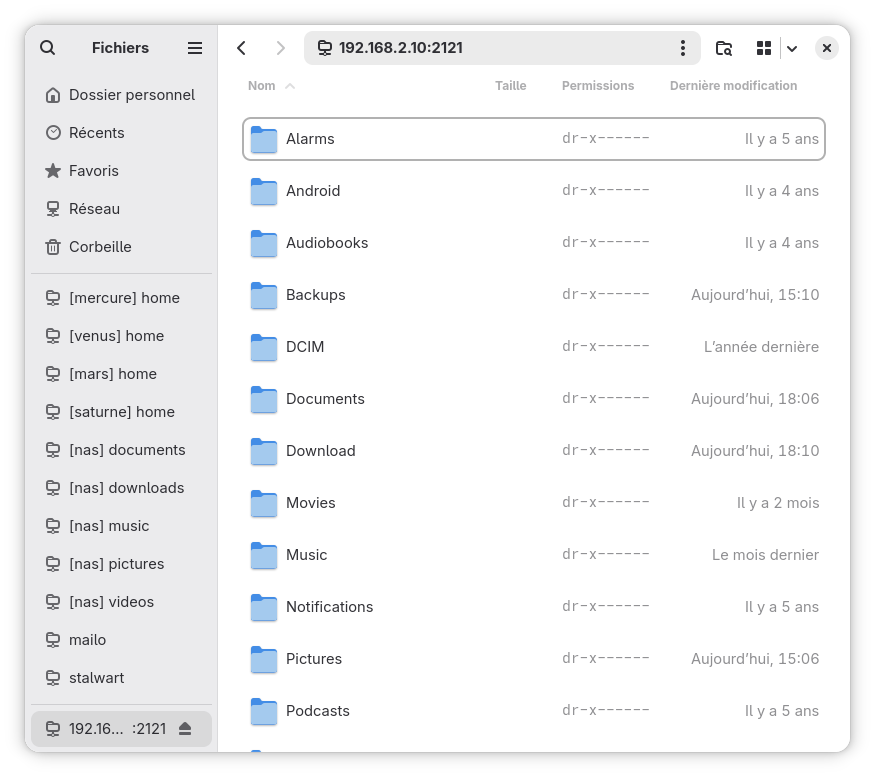
Task: Select the DCIM folder row
Action: coord(305,347)
